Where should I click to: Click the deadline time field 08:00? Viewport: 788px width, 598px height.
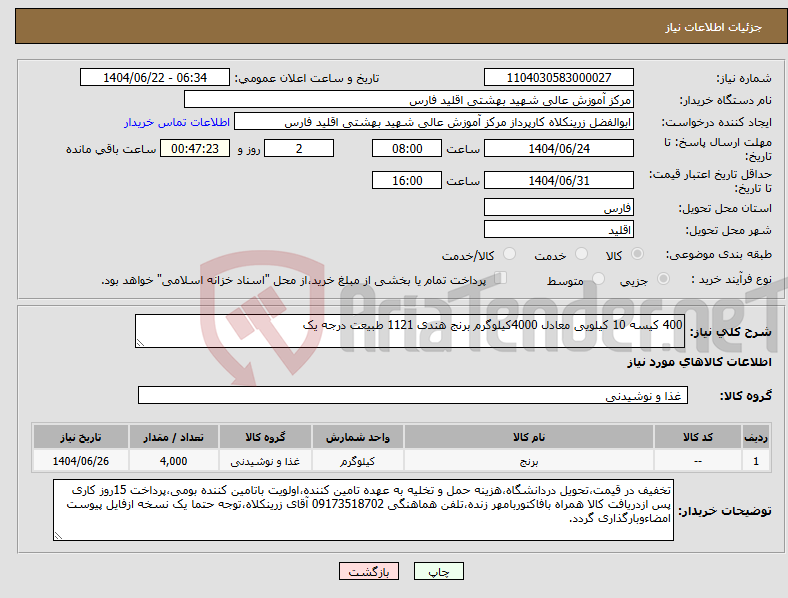click(407, 148)
